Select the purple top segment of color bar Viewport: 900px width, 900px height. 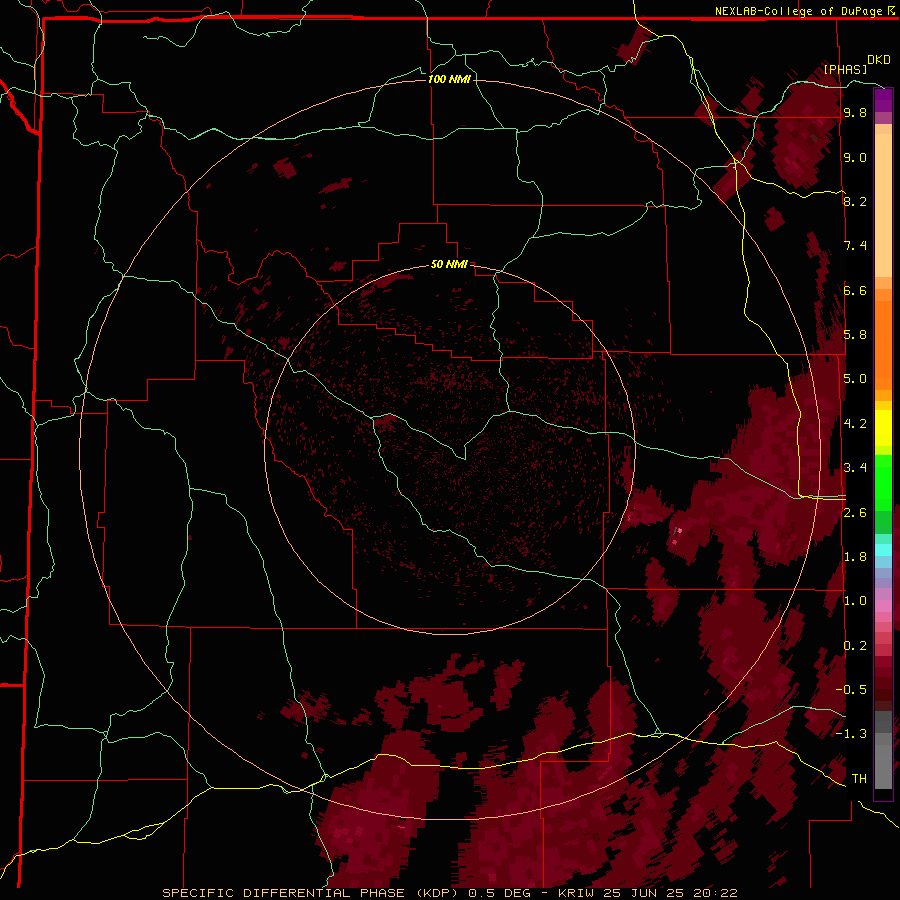pos(883,100)
